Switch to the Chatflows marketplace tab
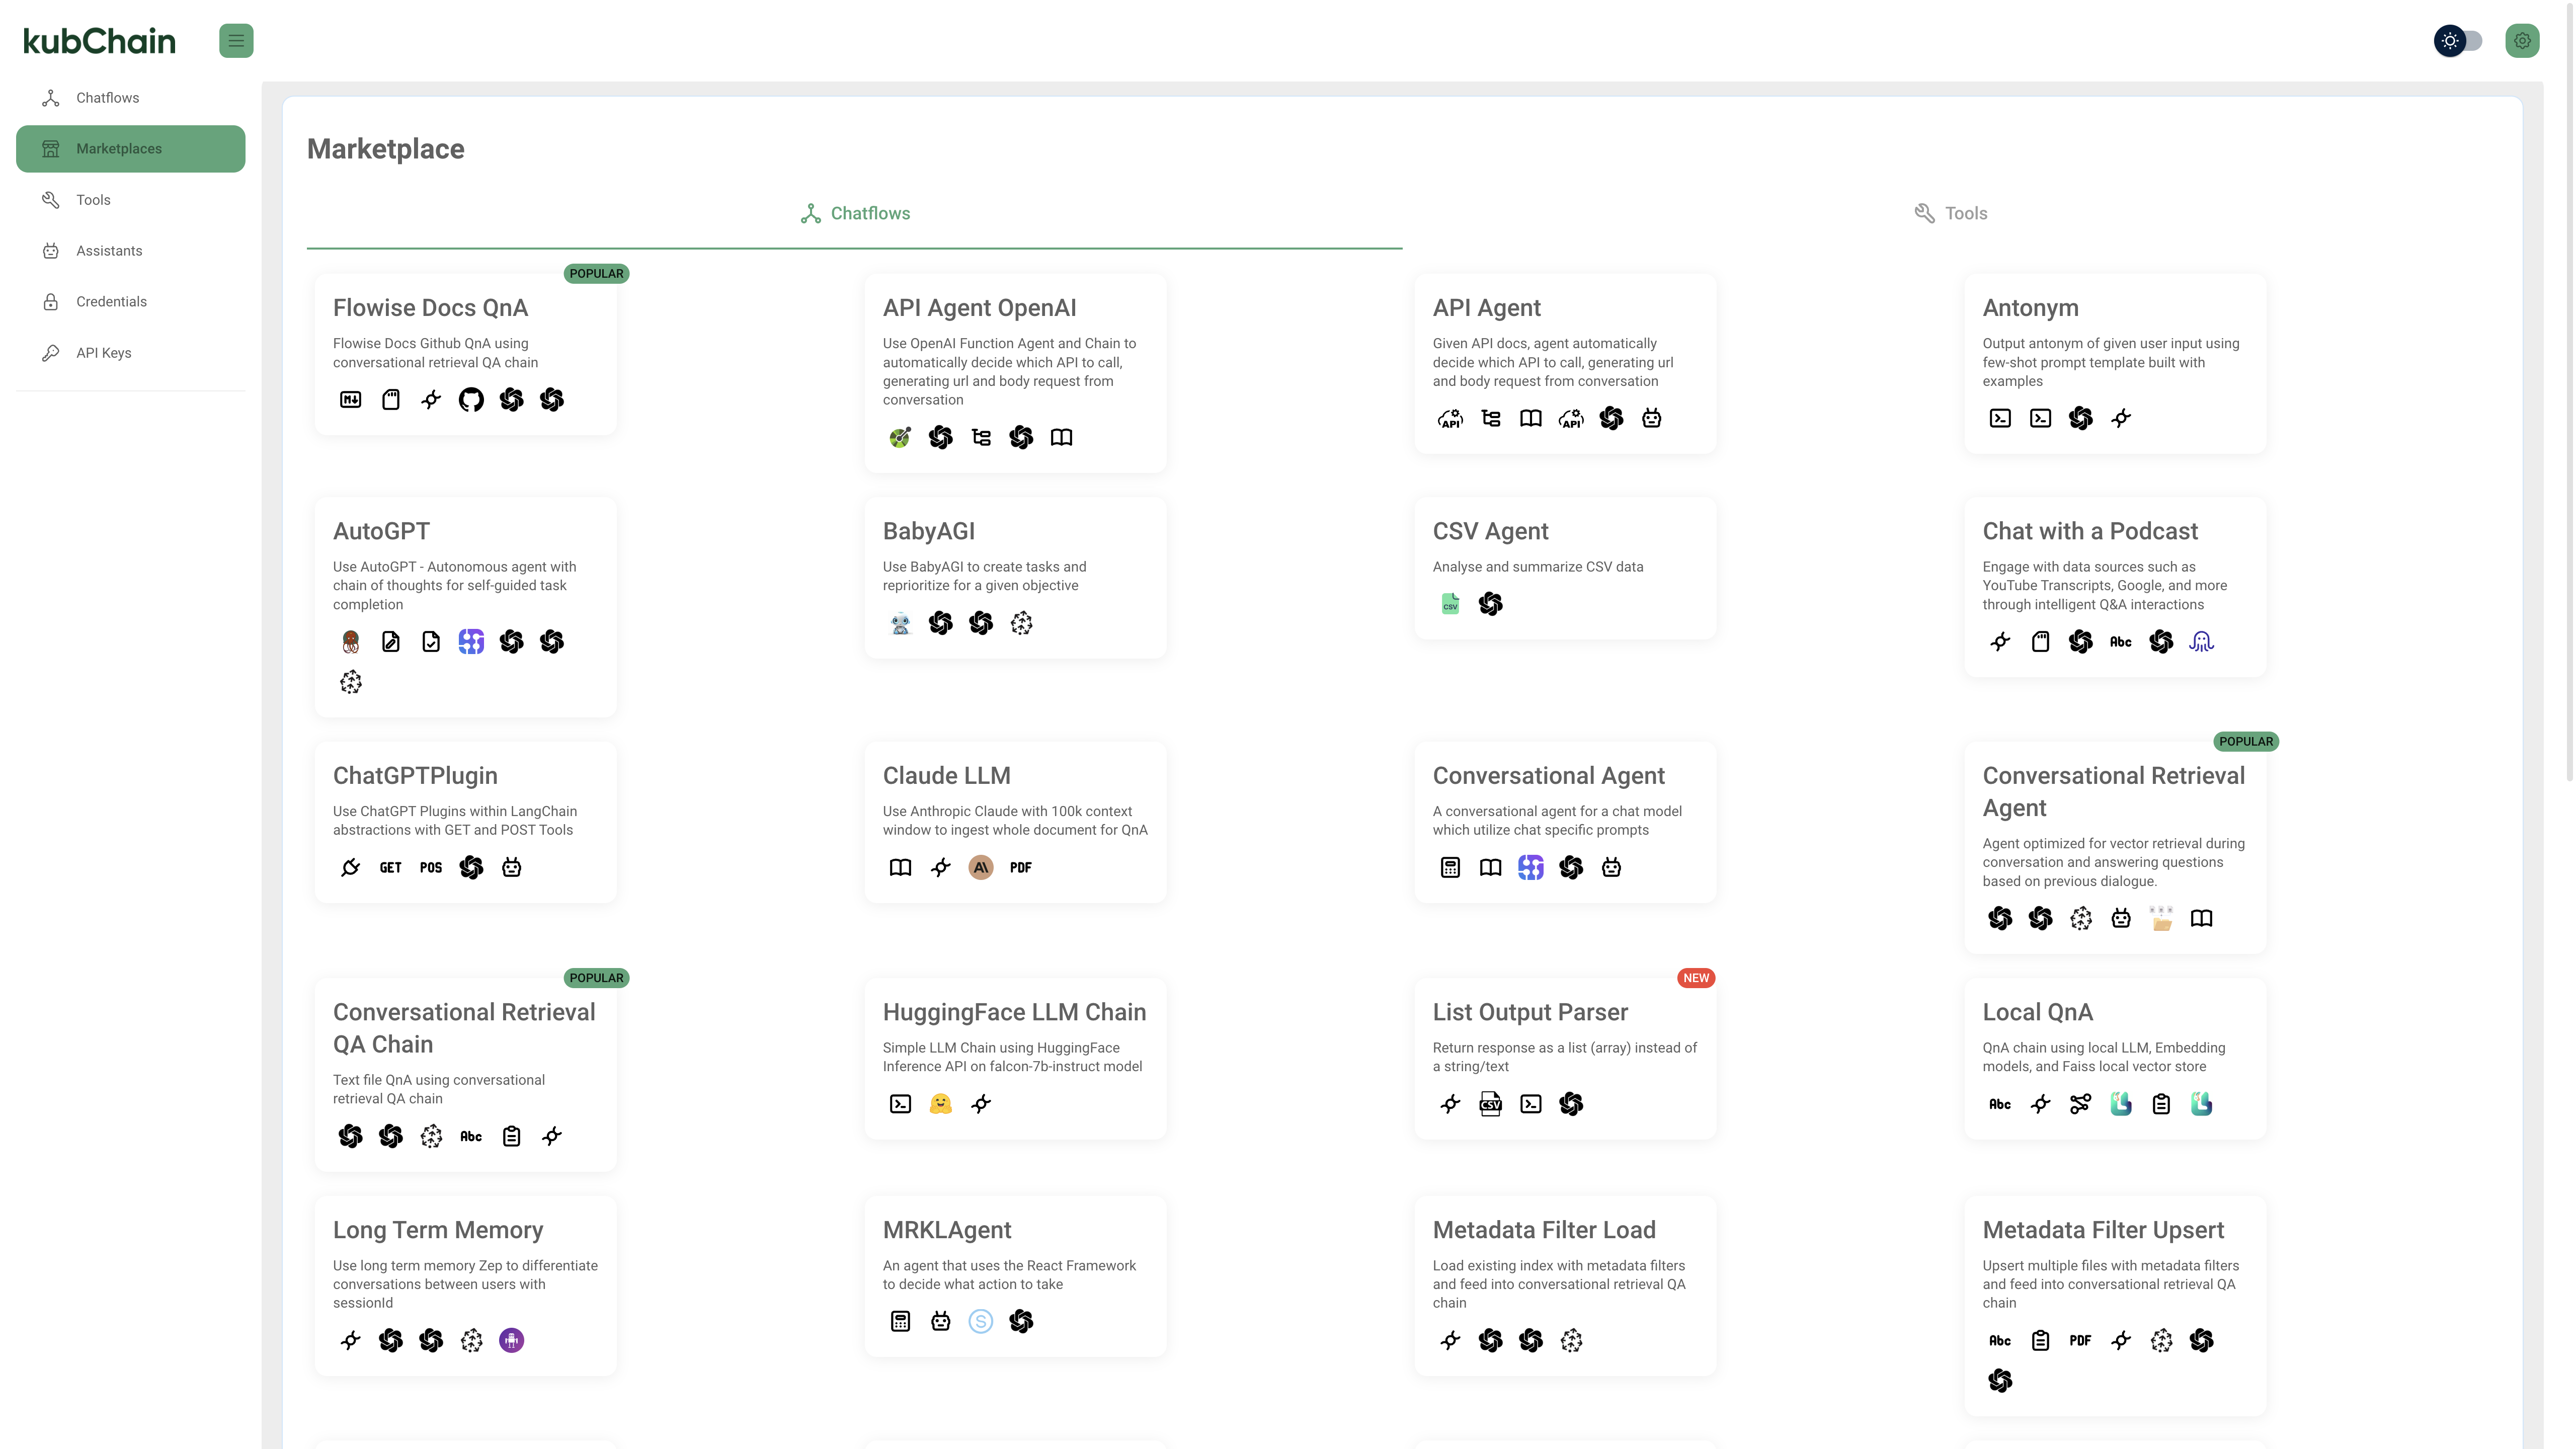Screen dimensions: 2576x1449 click(855, 214)
